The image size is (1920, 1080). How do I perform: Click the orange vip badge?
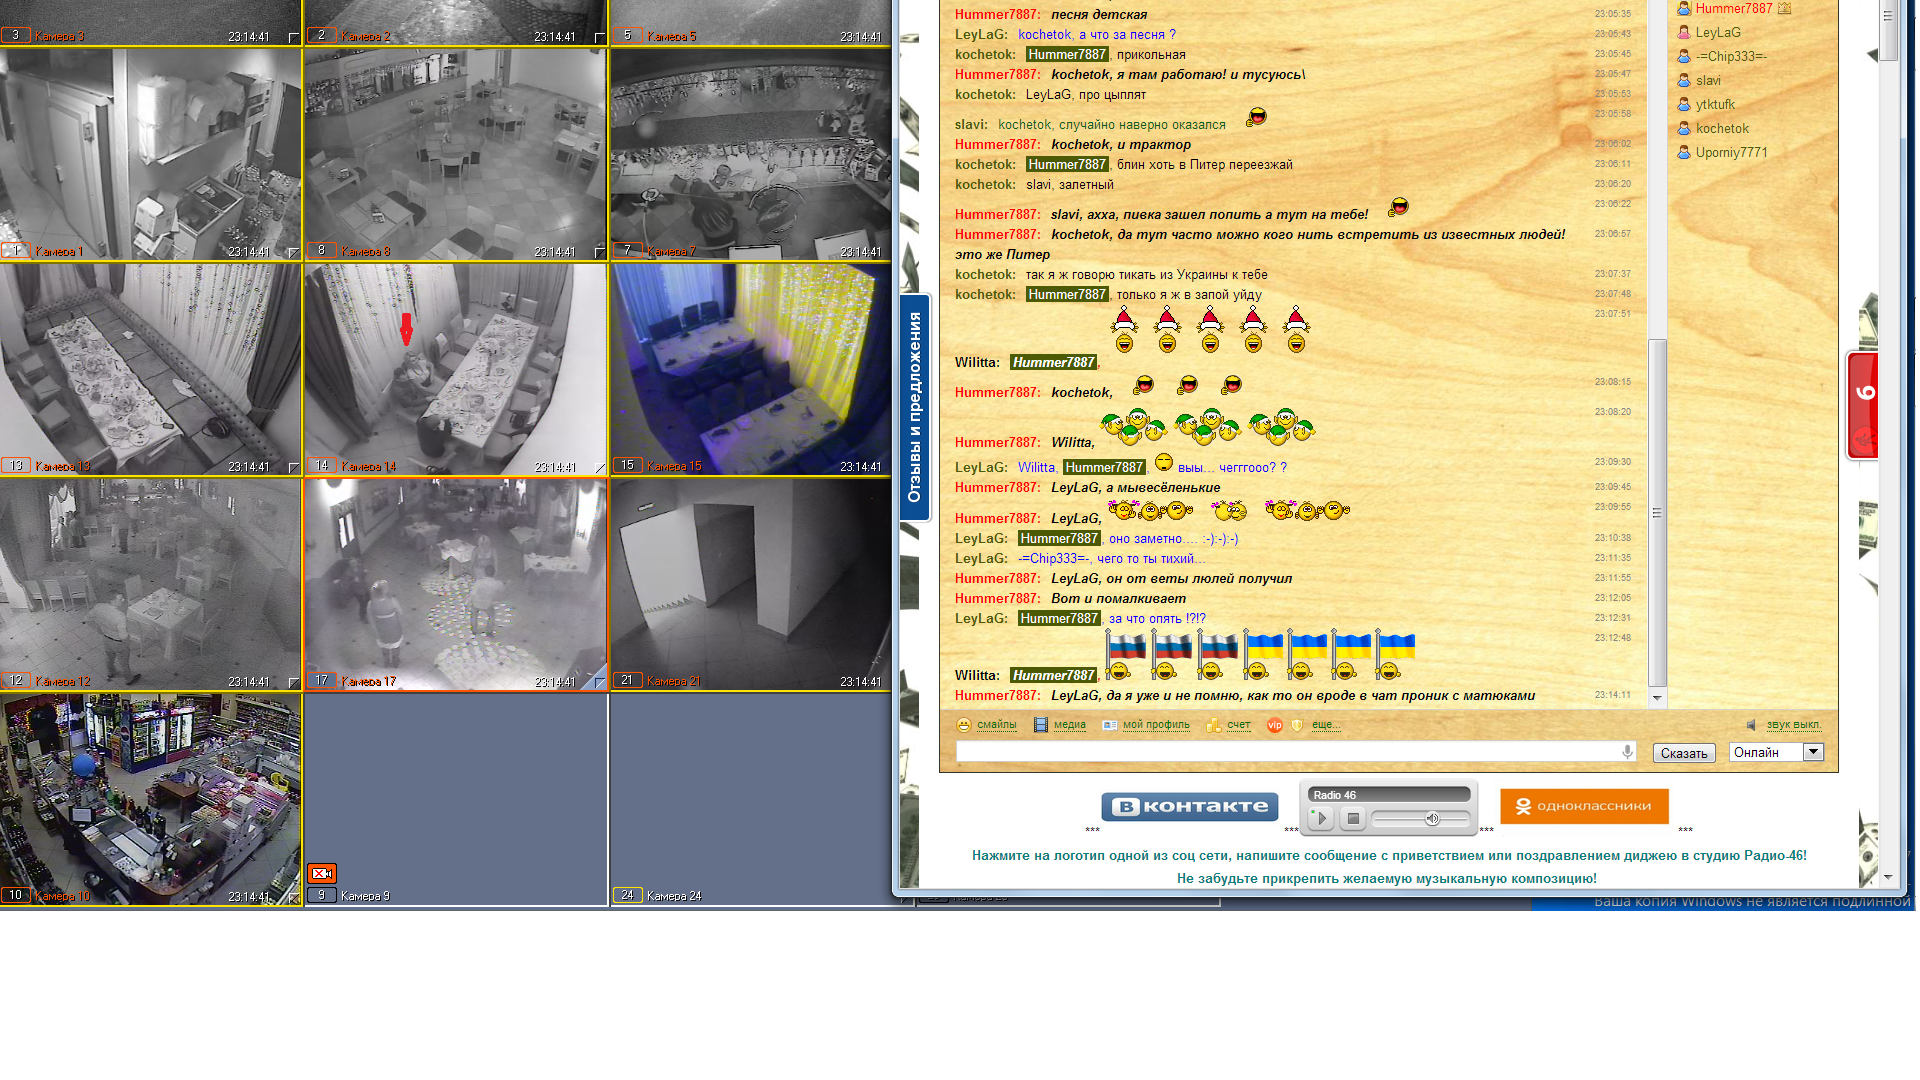[1274, 725]
